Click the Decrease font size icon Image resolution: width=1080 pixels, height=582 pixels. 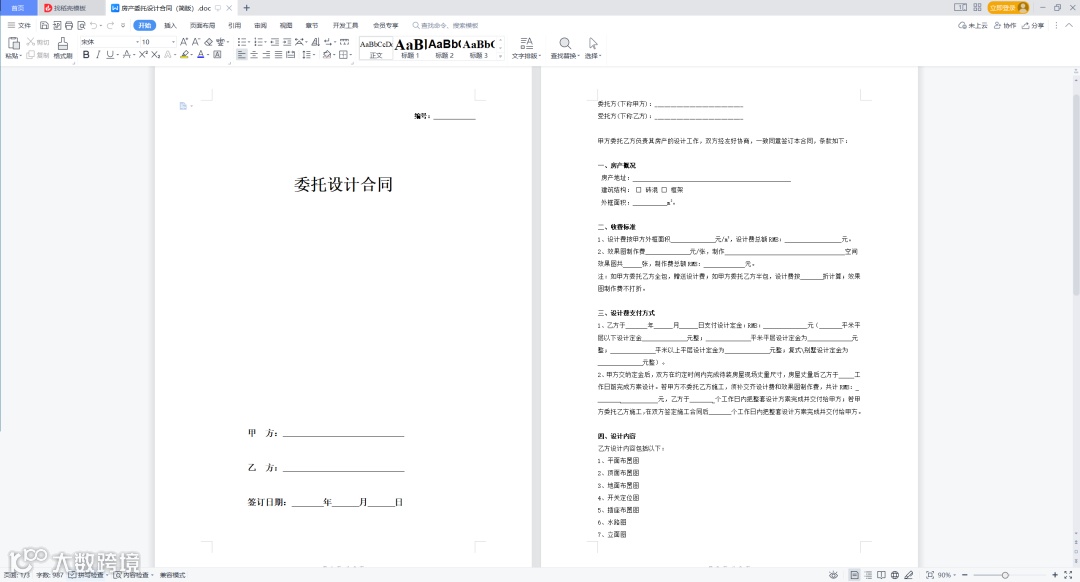[x=196, y=42]
